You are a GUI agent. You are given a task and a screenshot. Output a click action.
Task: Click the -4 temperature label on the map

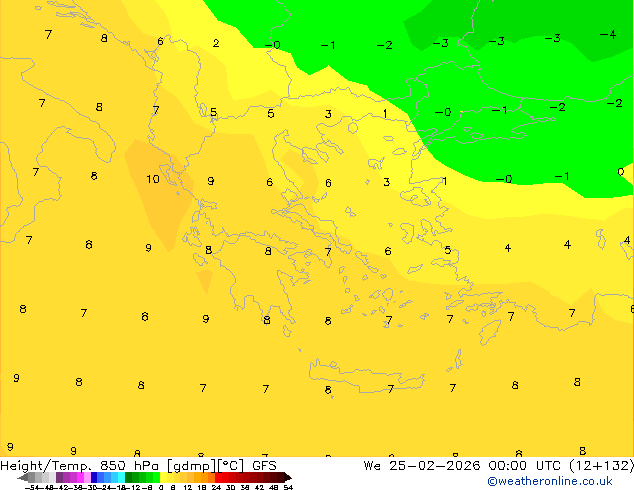(608, 35)
